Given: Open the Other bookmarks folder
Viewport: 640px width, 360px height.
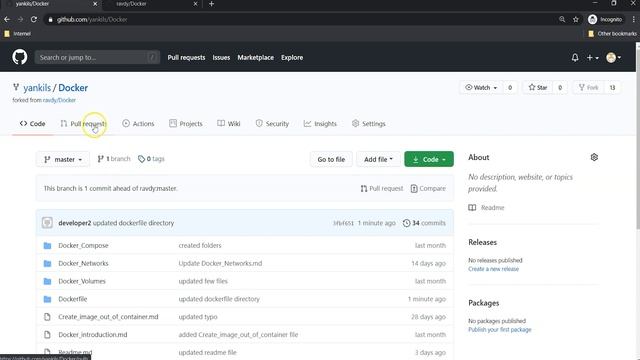Looking at the screenshot, I should click(612, 34).
